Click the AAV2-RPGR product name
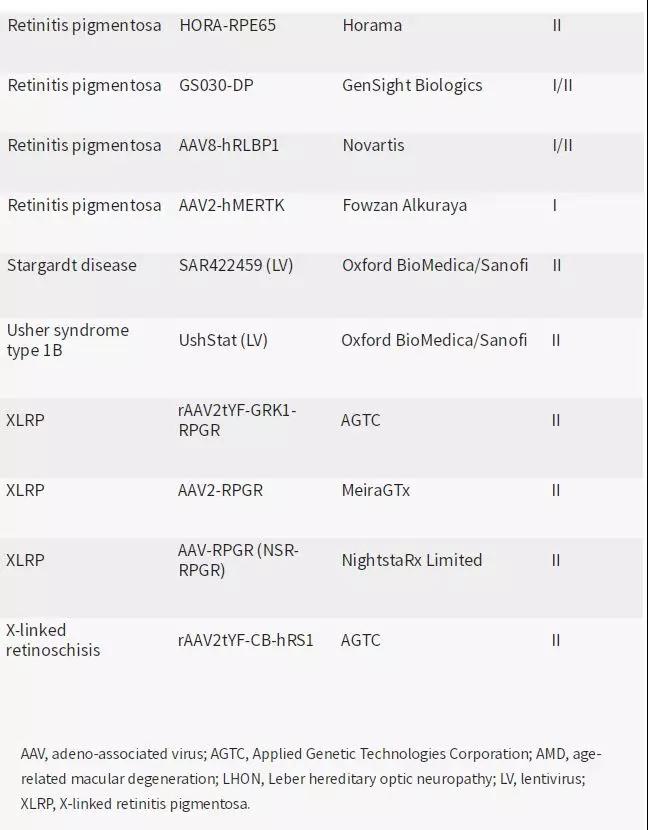Screen dimensions: 648x830 coord(220,490)
